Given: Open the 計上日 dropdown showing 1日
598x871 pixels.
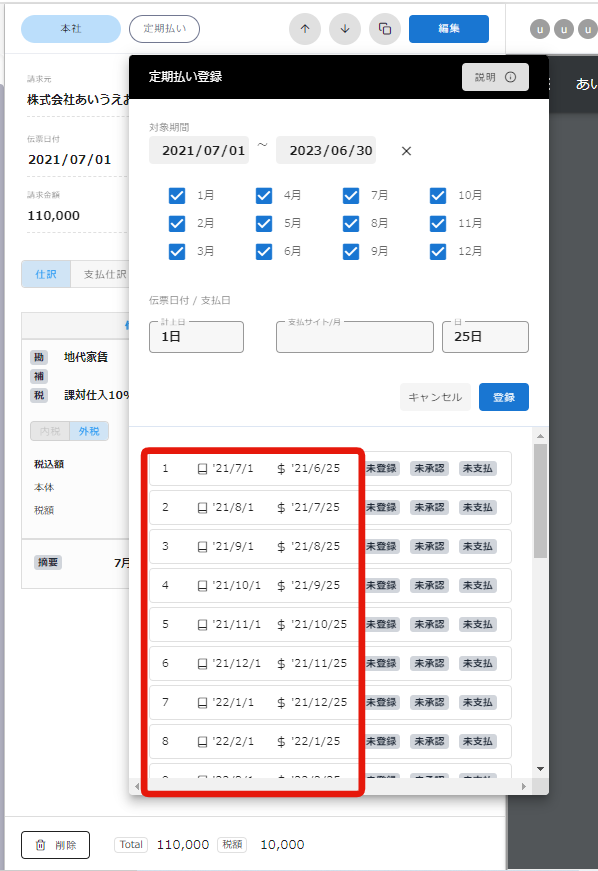Looking at the screenshot, I should [x=197, y=337].
